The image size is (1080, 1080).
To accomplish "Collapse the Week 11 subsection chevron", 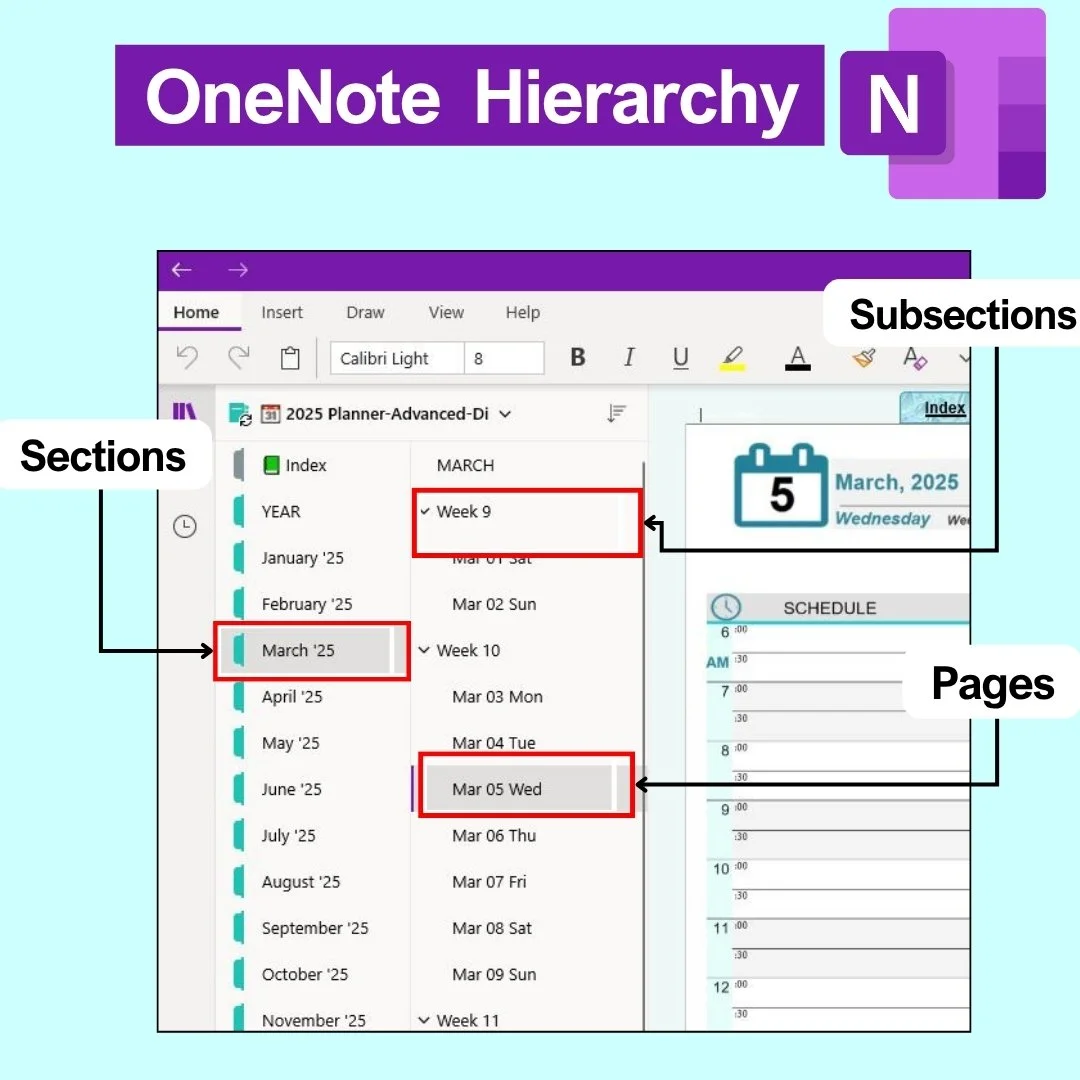I will coord(424,1020).
